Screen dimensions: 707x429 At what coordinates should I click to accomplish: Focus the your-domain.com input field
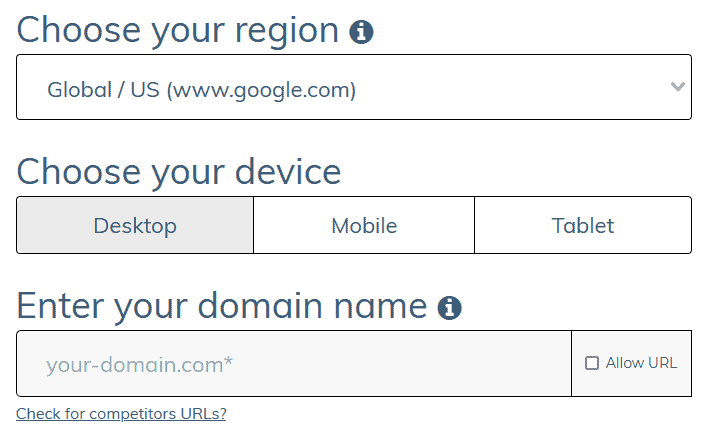(x=293, y=364)
